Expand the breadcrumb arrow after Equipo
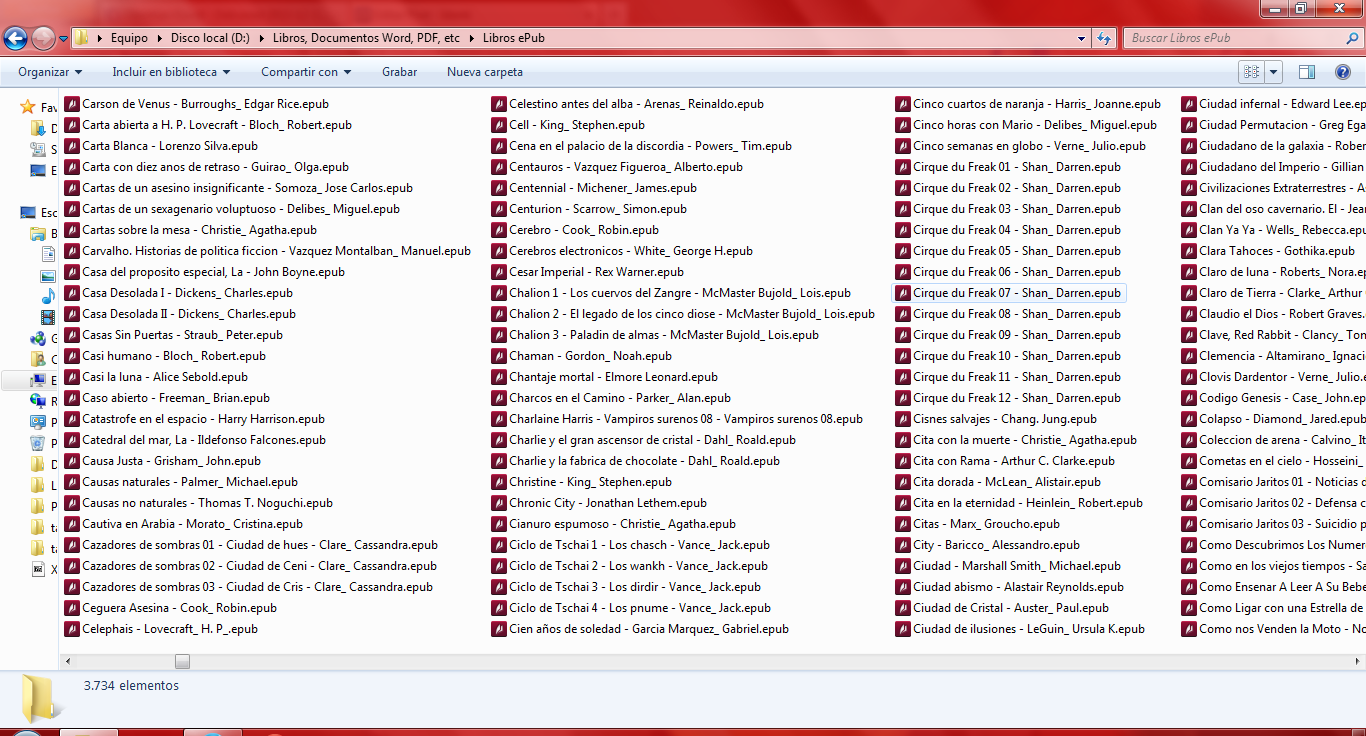Screen dimensions: 1366x736 pyautogui.click(x=158, y=38)
